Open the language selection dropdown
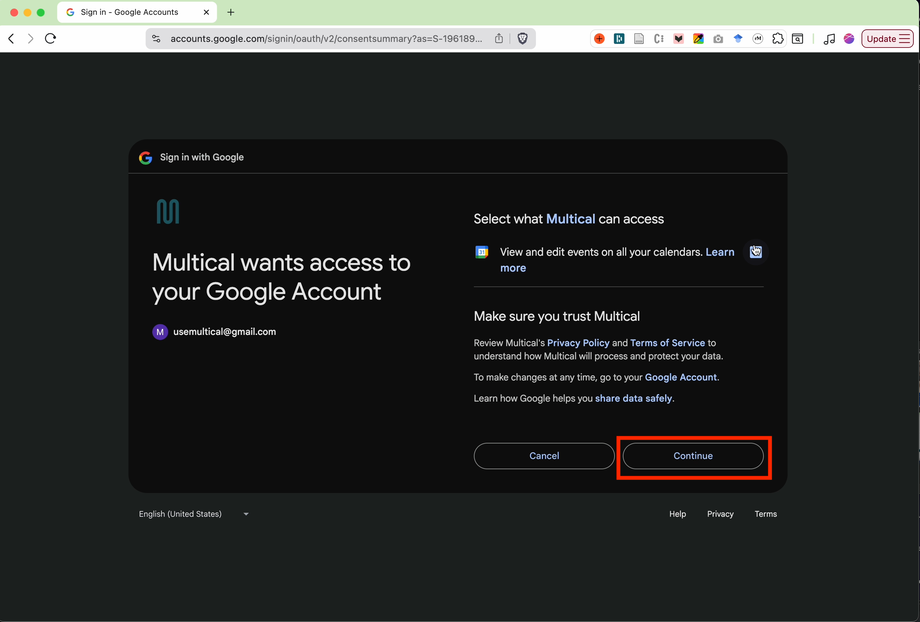The width and height of the screenshot is (920, 622). coord(180,514)
